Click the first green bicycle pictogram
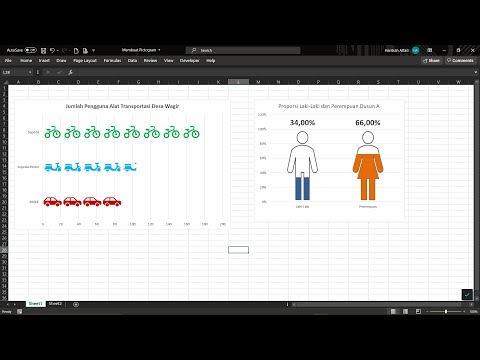The image size is (480, 360). [x=53, y=132]
